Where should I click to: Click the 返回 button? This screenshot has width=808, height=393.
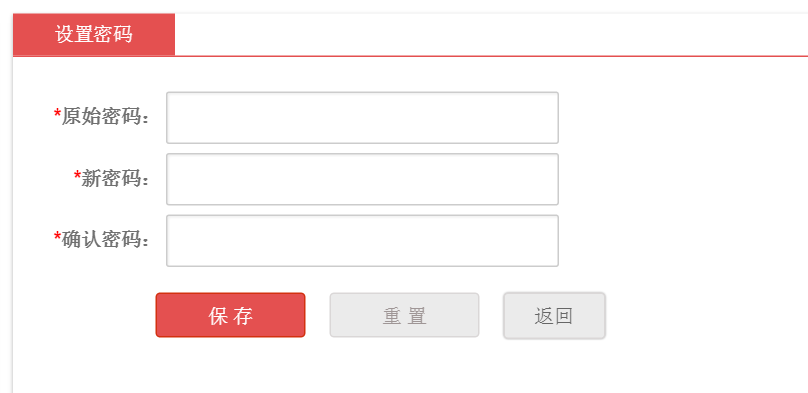(x=554, y=316)
